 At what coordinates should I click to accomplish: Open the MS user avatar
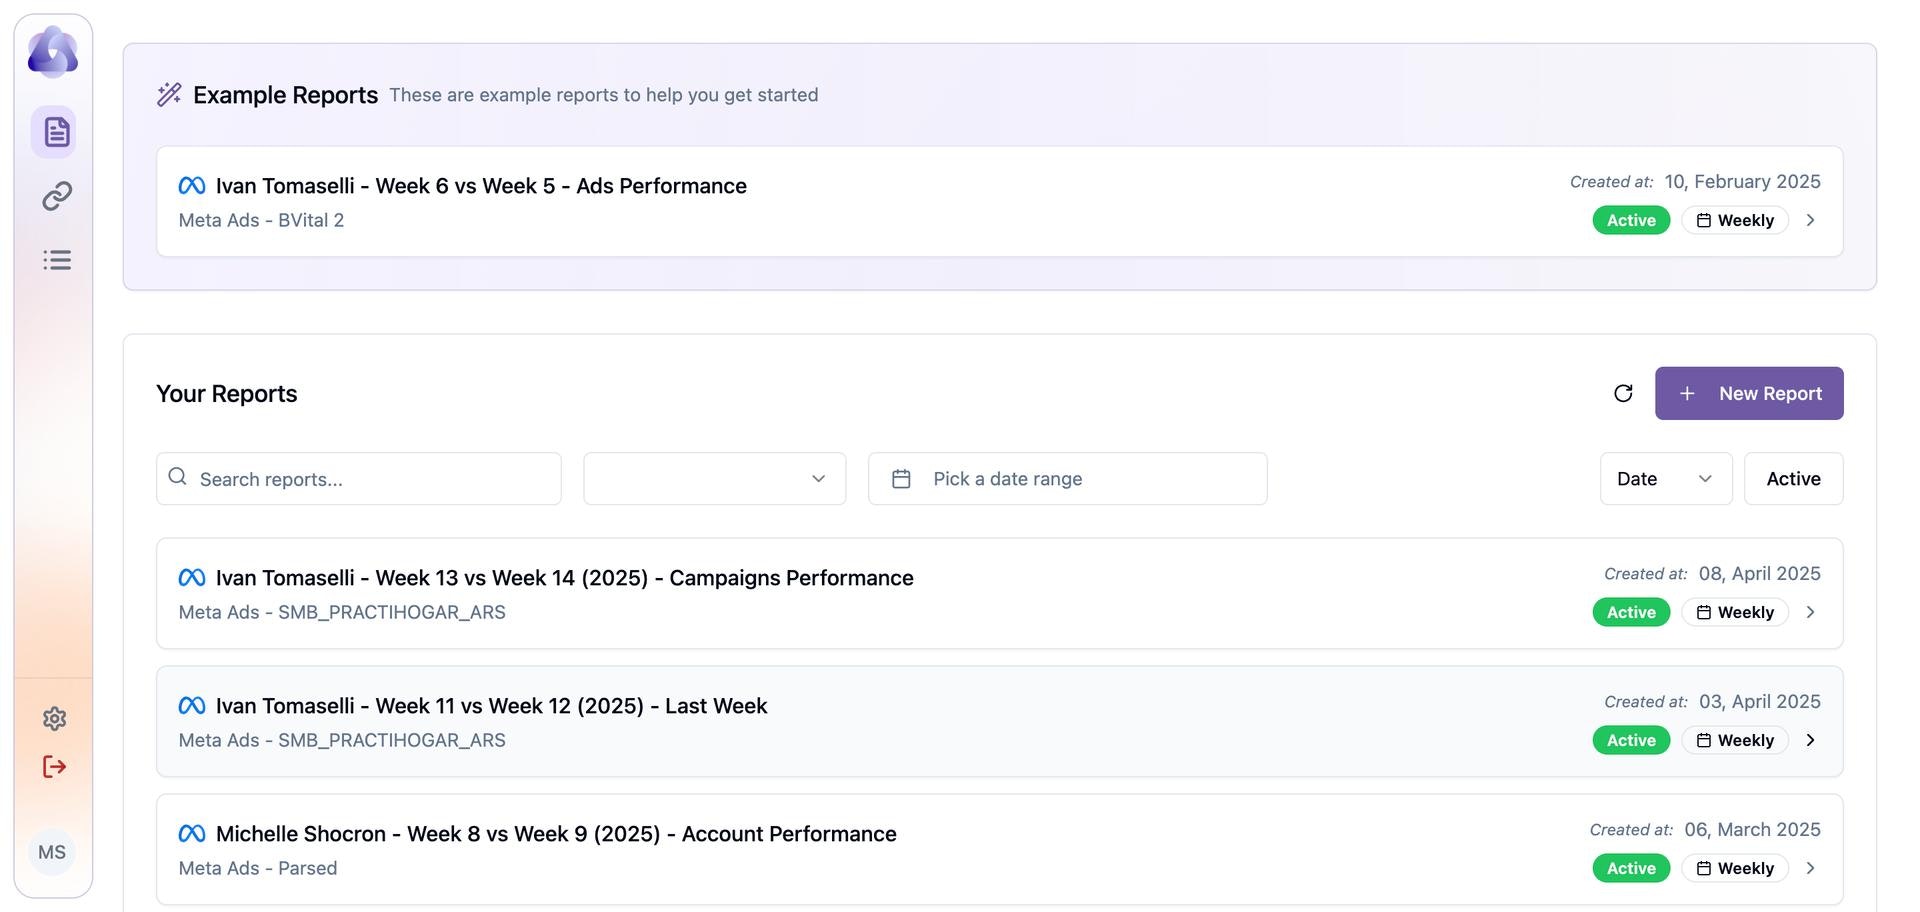click(x=52, y=852)
